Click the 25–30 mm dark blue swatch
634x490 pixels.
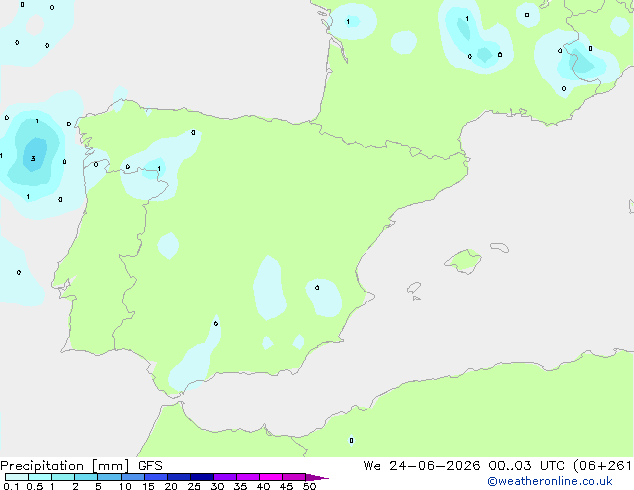tap(202, 477)
